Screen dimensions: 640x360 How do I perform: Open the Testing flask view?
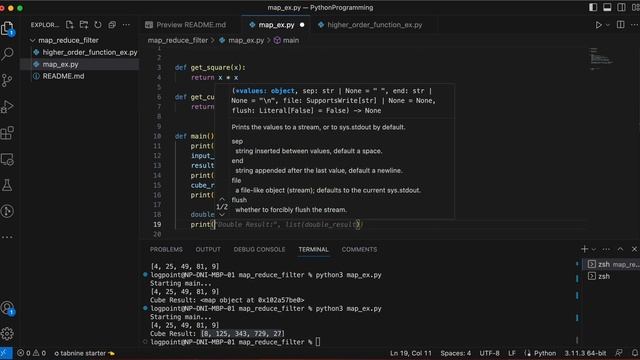[7, 185]
